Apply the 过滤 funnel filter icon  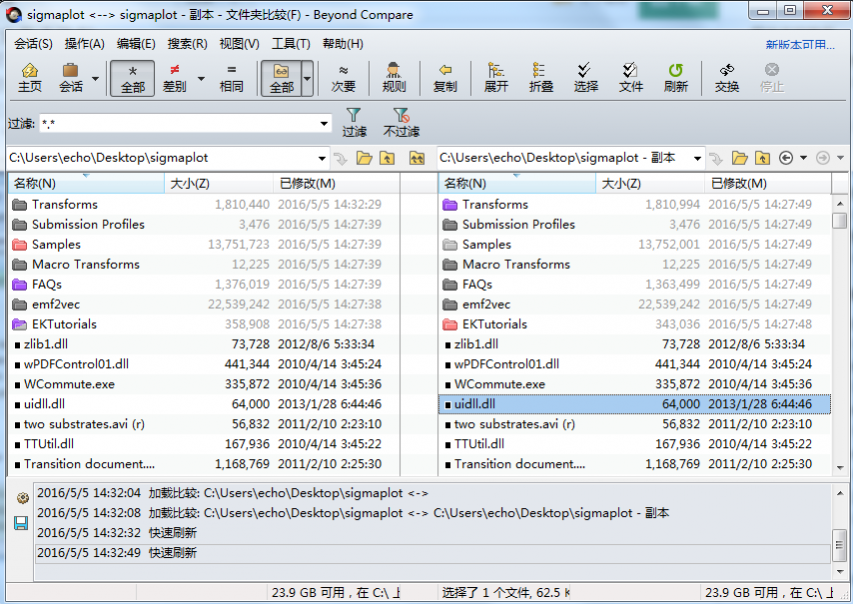pos(354,122)
